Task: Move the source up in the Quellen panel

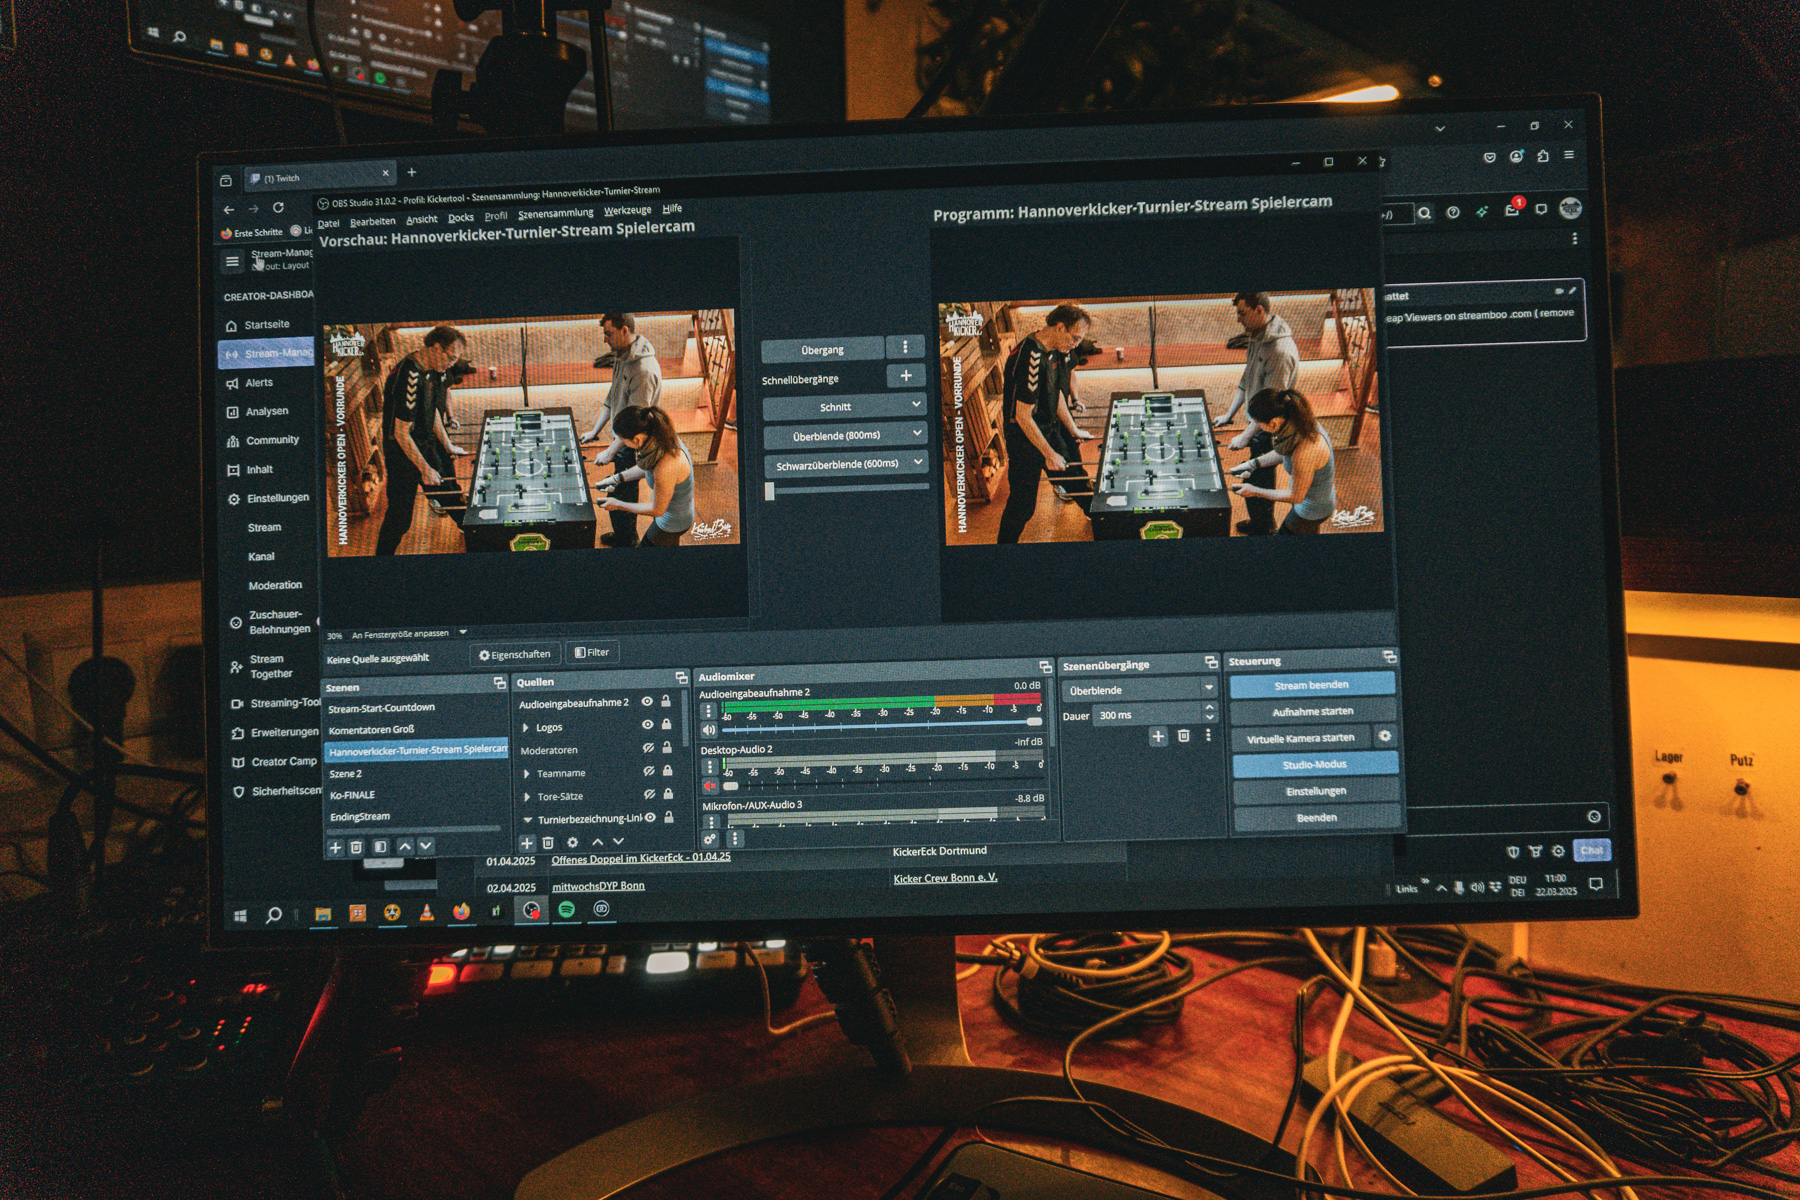Action: coord(598,842)
